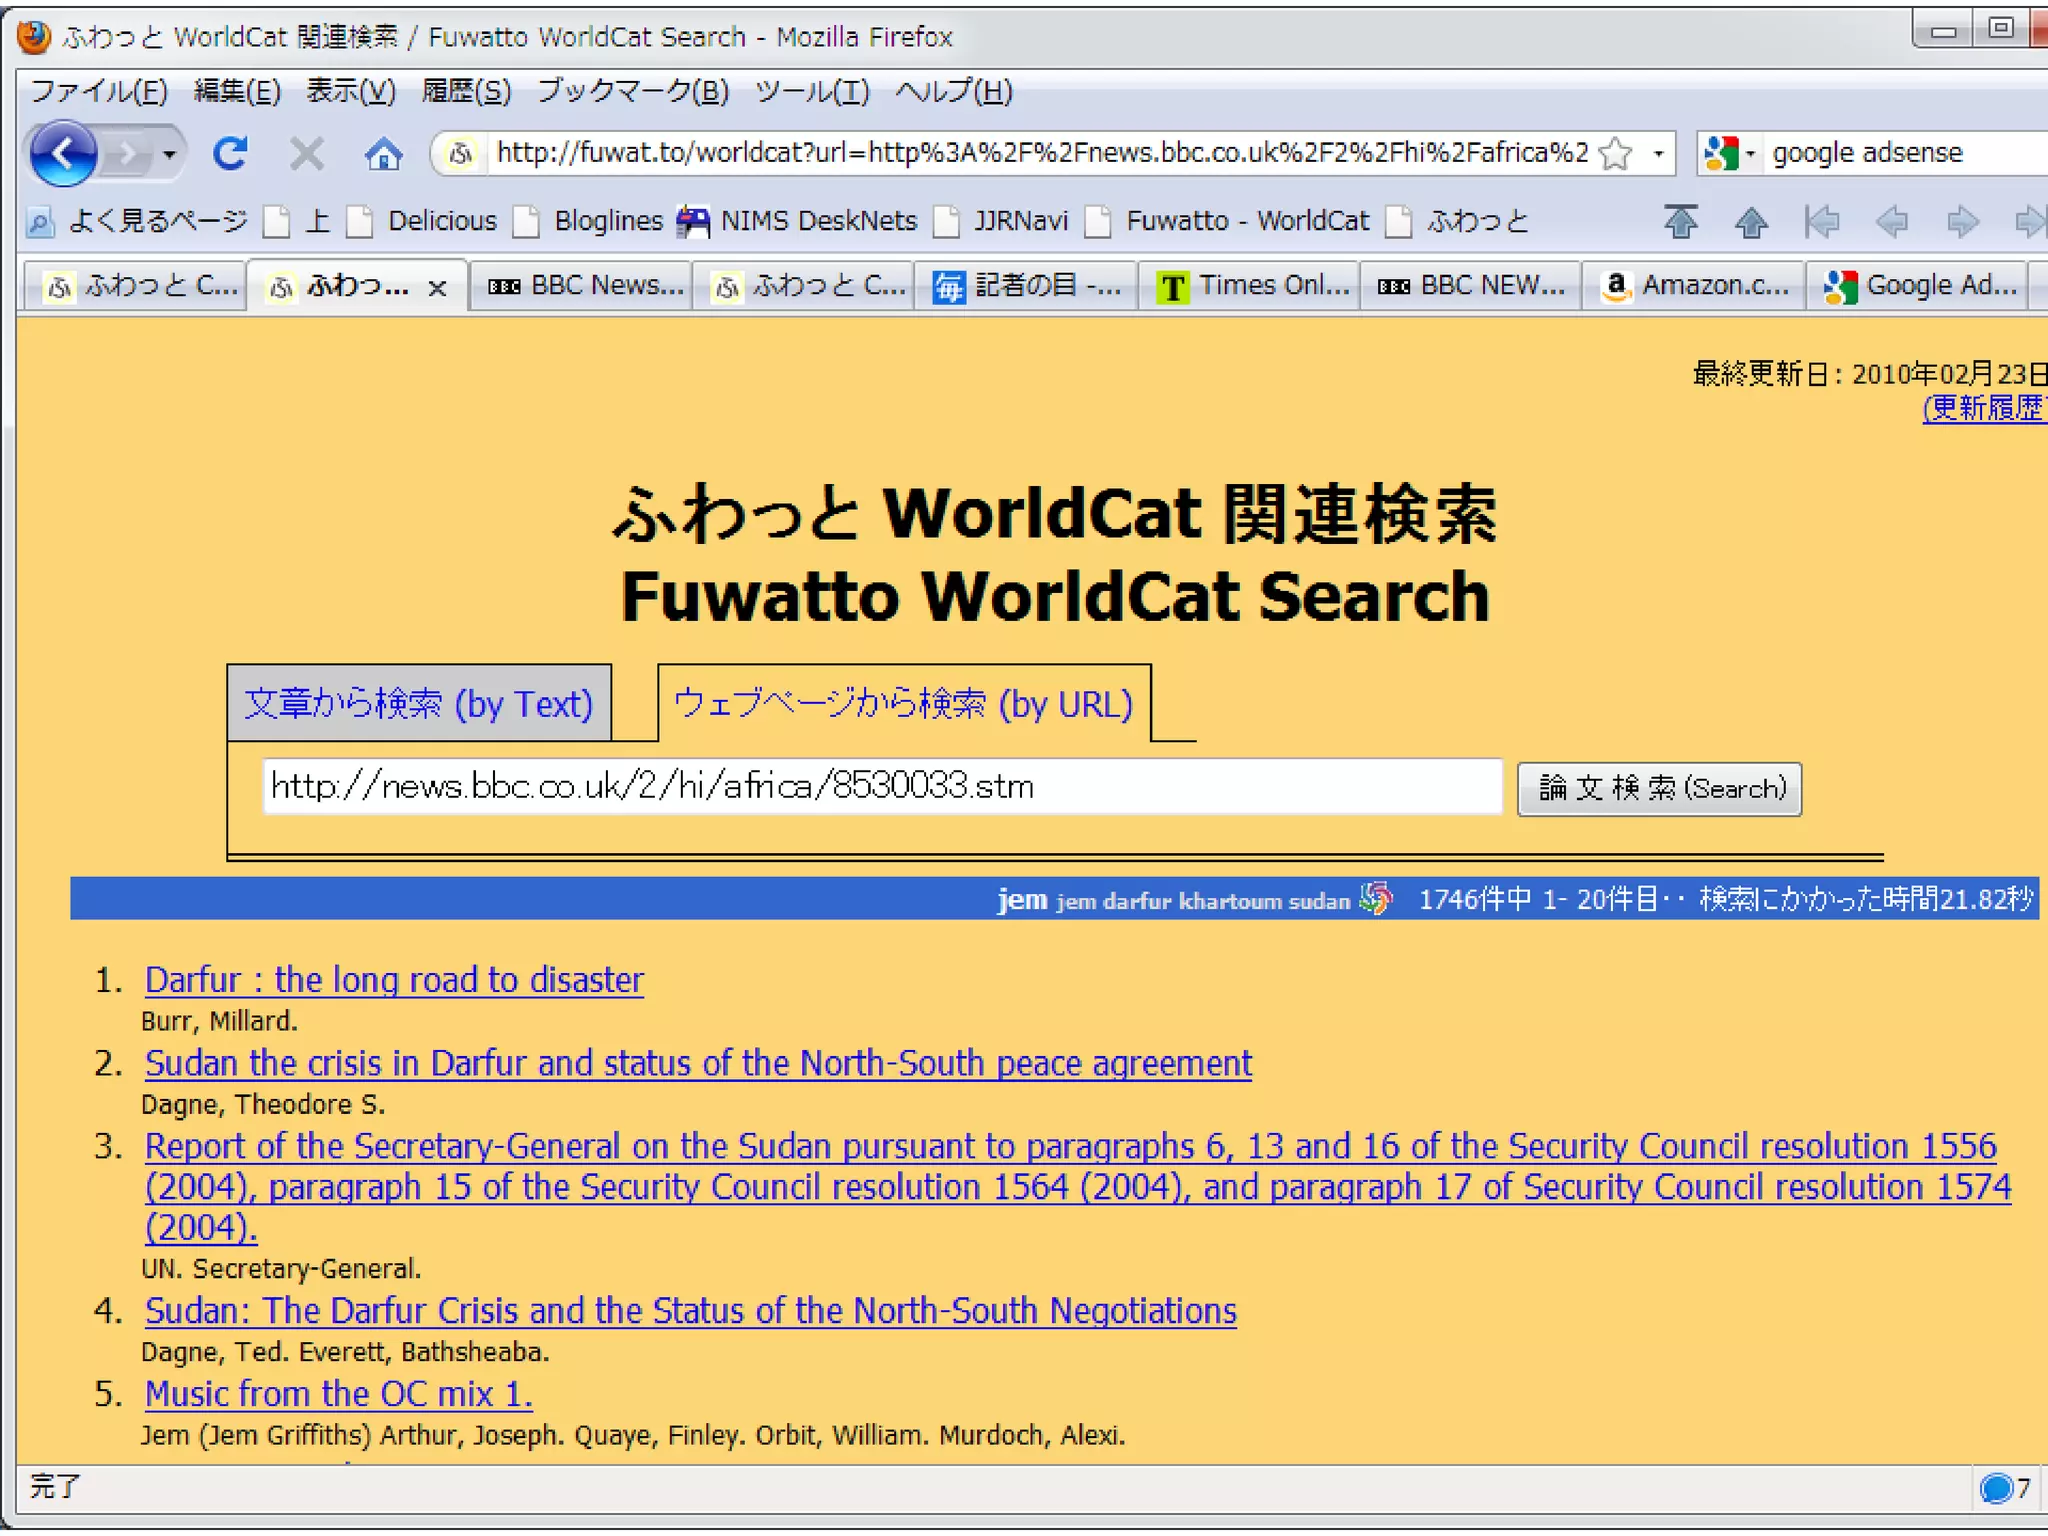
Task: Expand the URL bar history dropdown
Action: pyautogui.click(x=1658, y=154)
